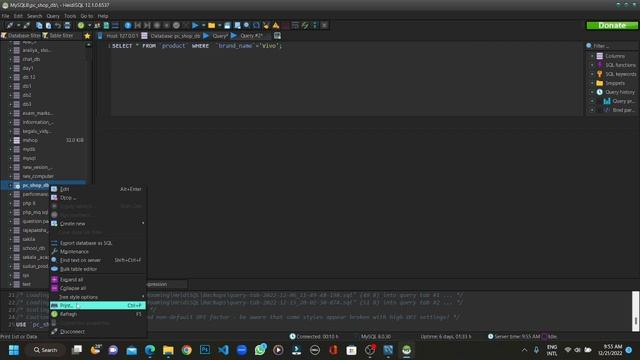Open the Create new submenu
The width and height of the screenshot is (640, 360).
coord(98,224)
